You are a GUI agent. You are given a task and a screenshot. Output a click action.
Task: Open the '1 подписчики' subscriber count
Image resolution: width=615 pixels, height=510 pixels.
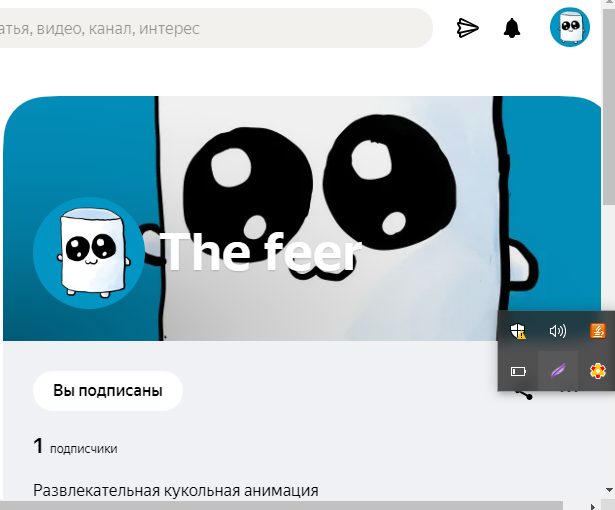(x=75, y=446)
